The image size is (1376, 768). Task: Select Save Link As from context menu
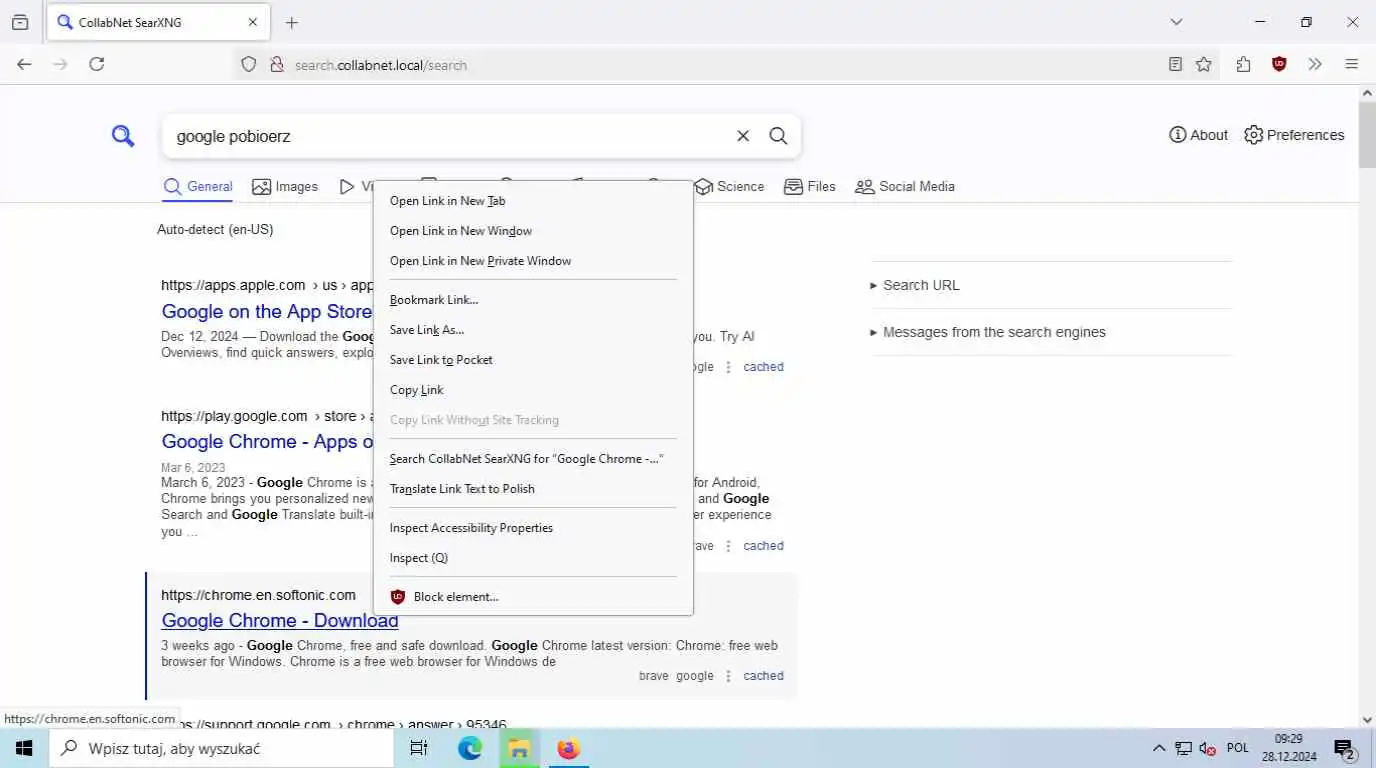coord(533,330)
